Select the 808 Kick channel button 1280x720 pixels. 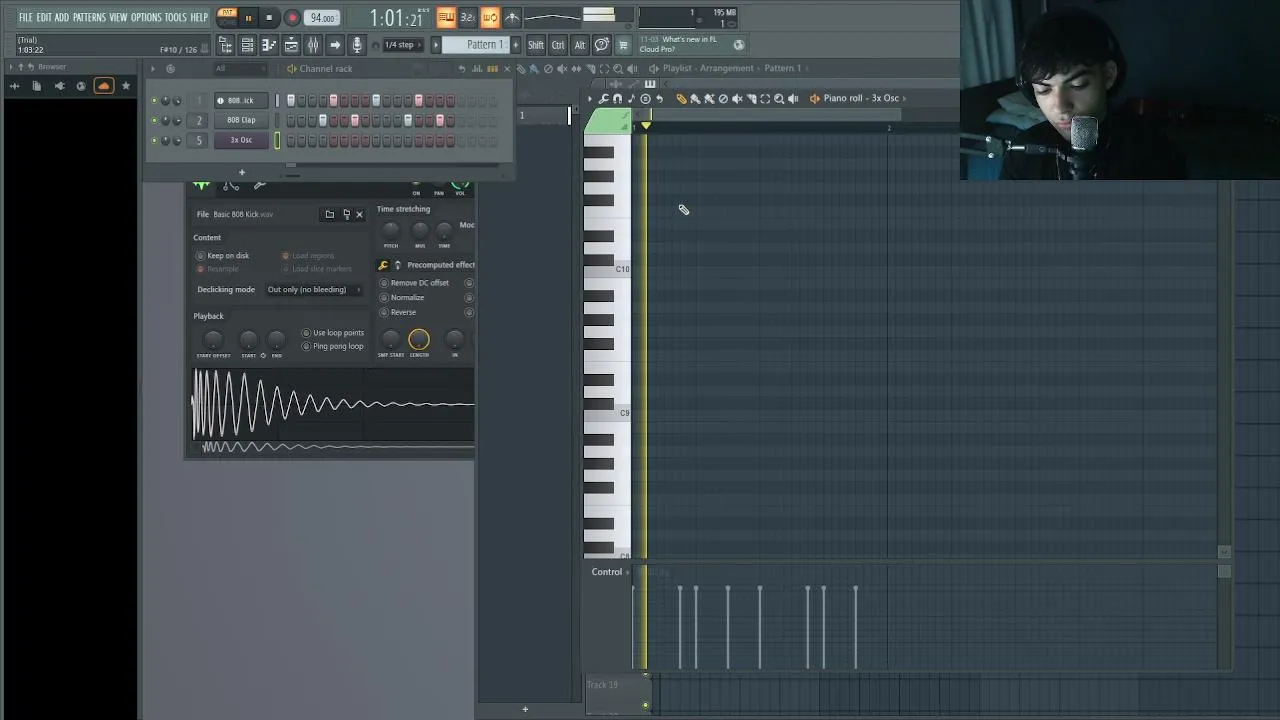tap(241, 100)
